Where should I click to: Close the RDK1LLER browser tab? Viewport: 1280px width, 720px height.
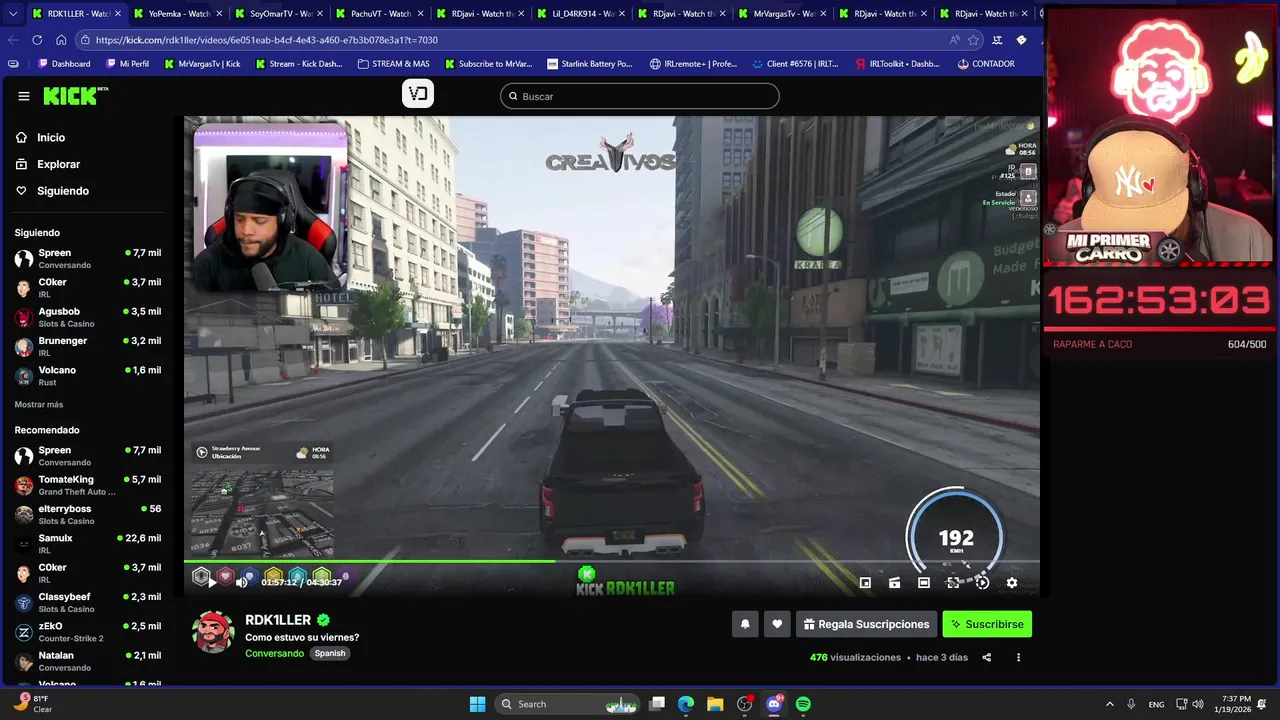[x=117, y=14]
